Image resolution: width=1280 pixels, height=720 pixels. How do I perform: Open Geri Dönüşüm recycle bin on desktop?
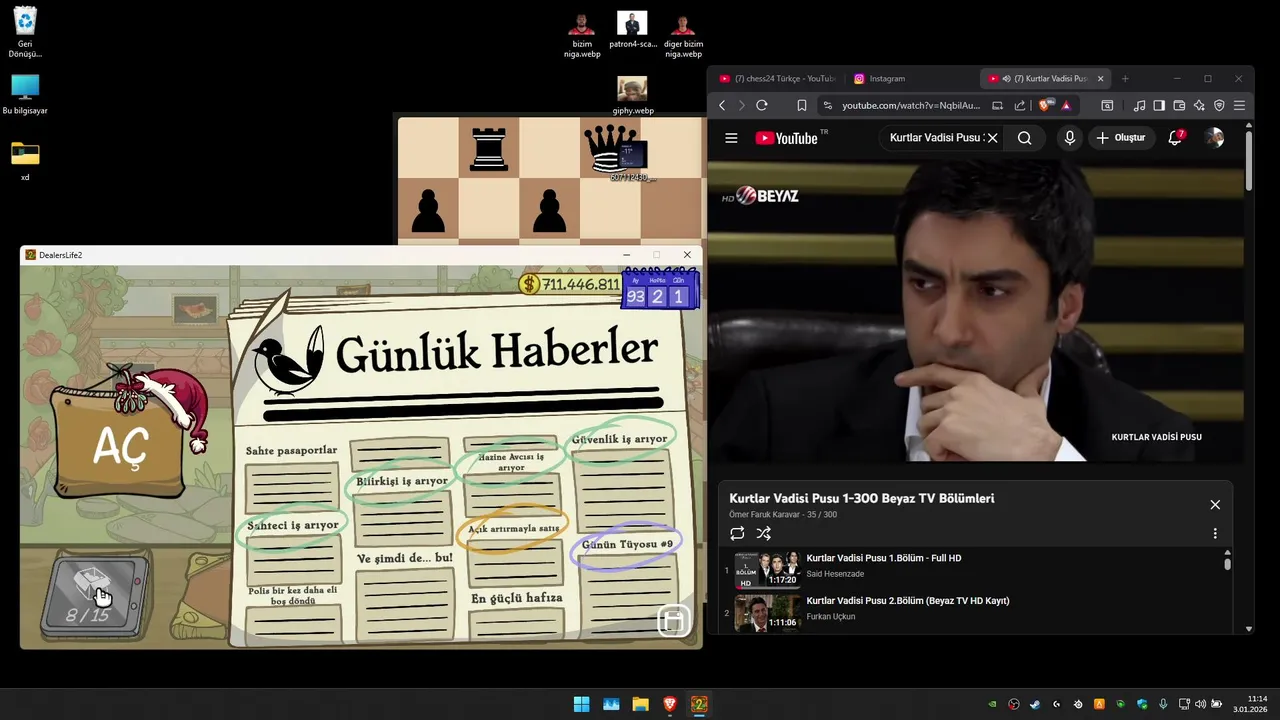tap(25, 32)
